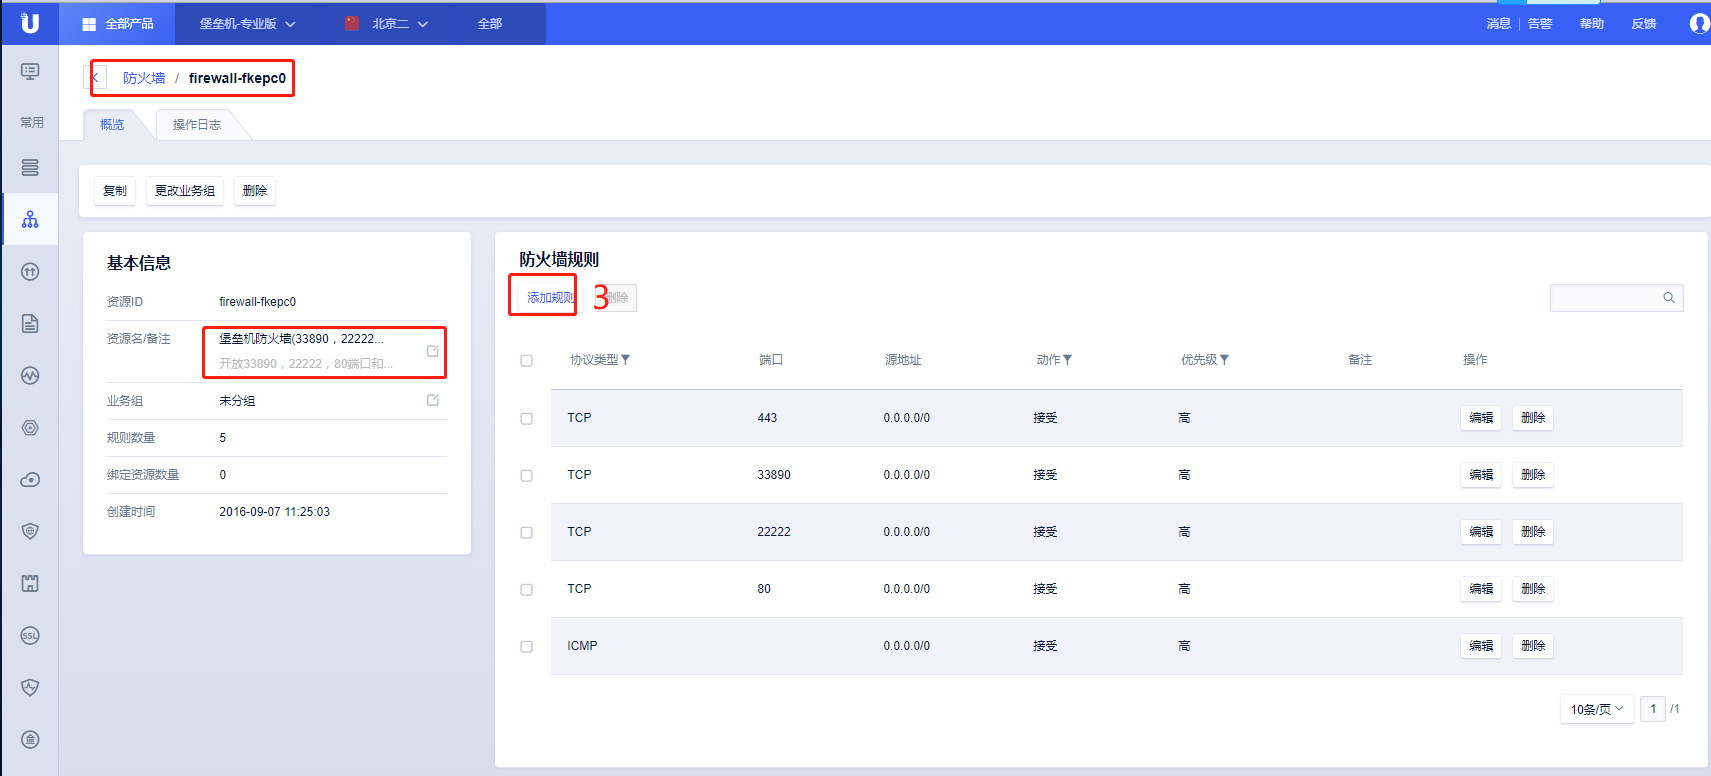Screen dimensions: 1711x776
Task: Select the ICMP rule checkbox
Action: 526,647
